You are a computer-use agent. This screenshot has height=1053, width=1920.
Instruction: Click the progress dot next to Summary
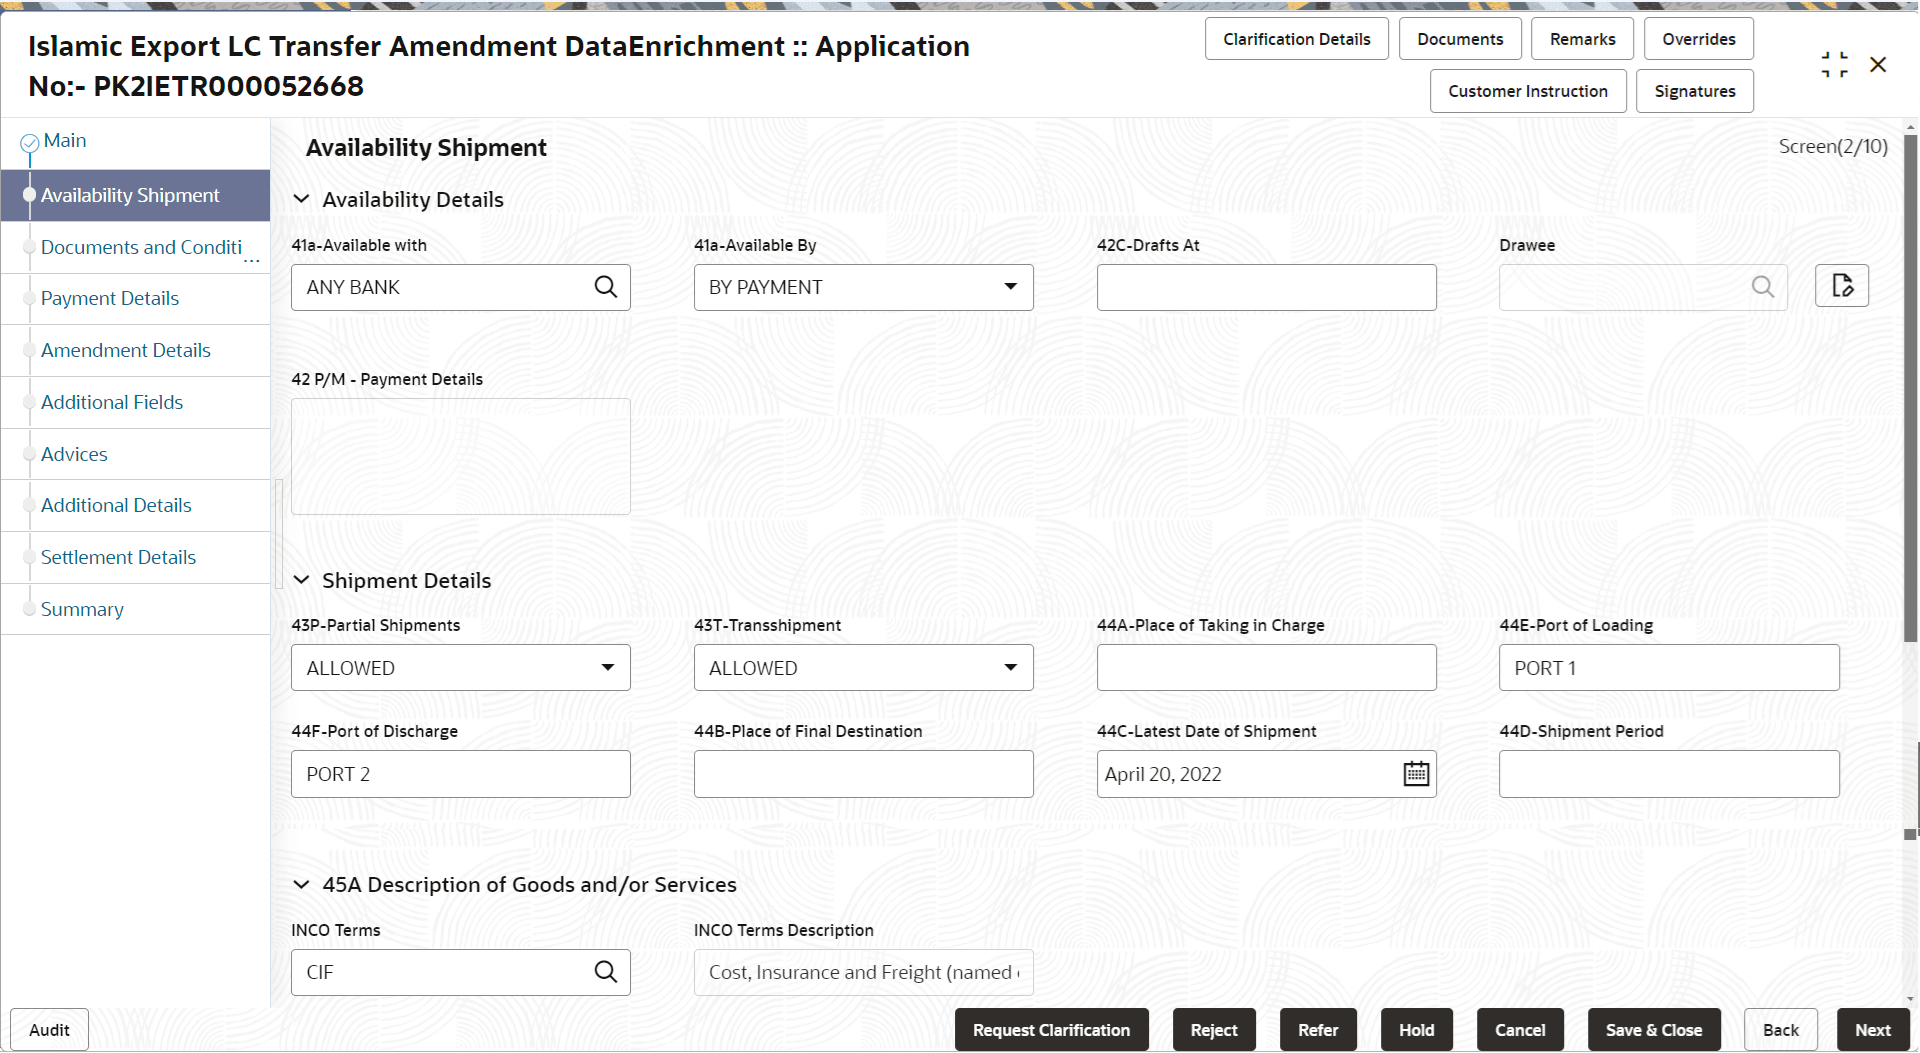click(x=30, y=610)
